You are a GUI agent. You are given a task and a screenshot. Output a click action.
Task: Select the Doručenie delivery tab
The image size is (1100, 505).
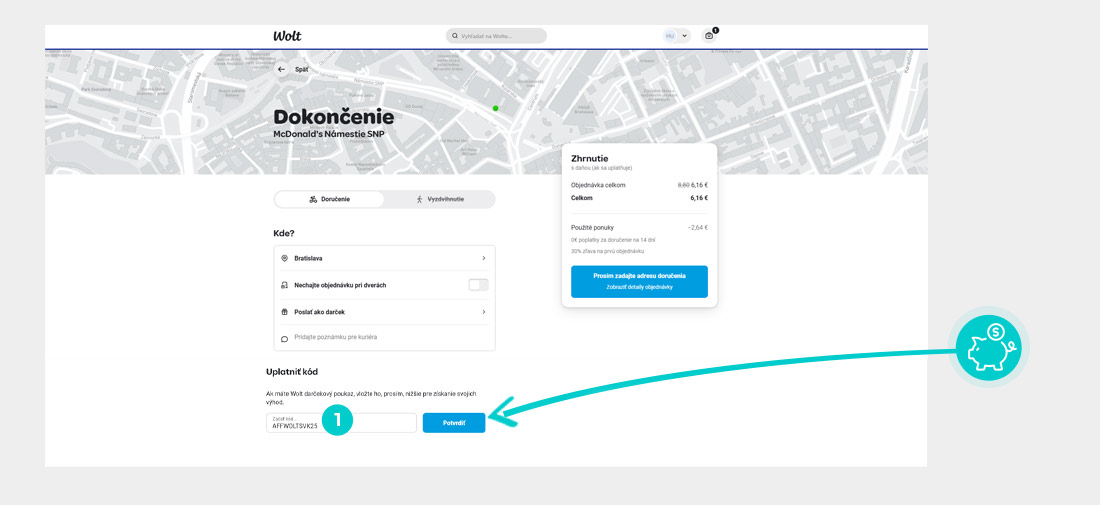(330, 199)
